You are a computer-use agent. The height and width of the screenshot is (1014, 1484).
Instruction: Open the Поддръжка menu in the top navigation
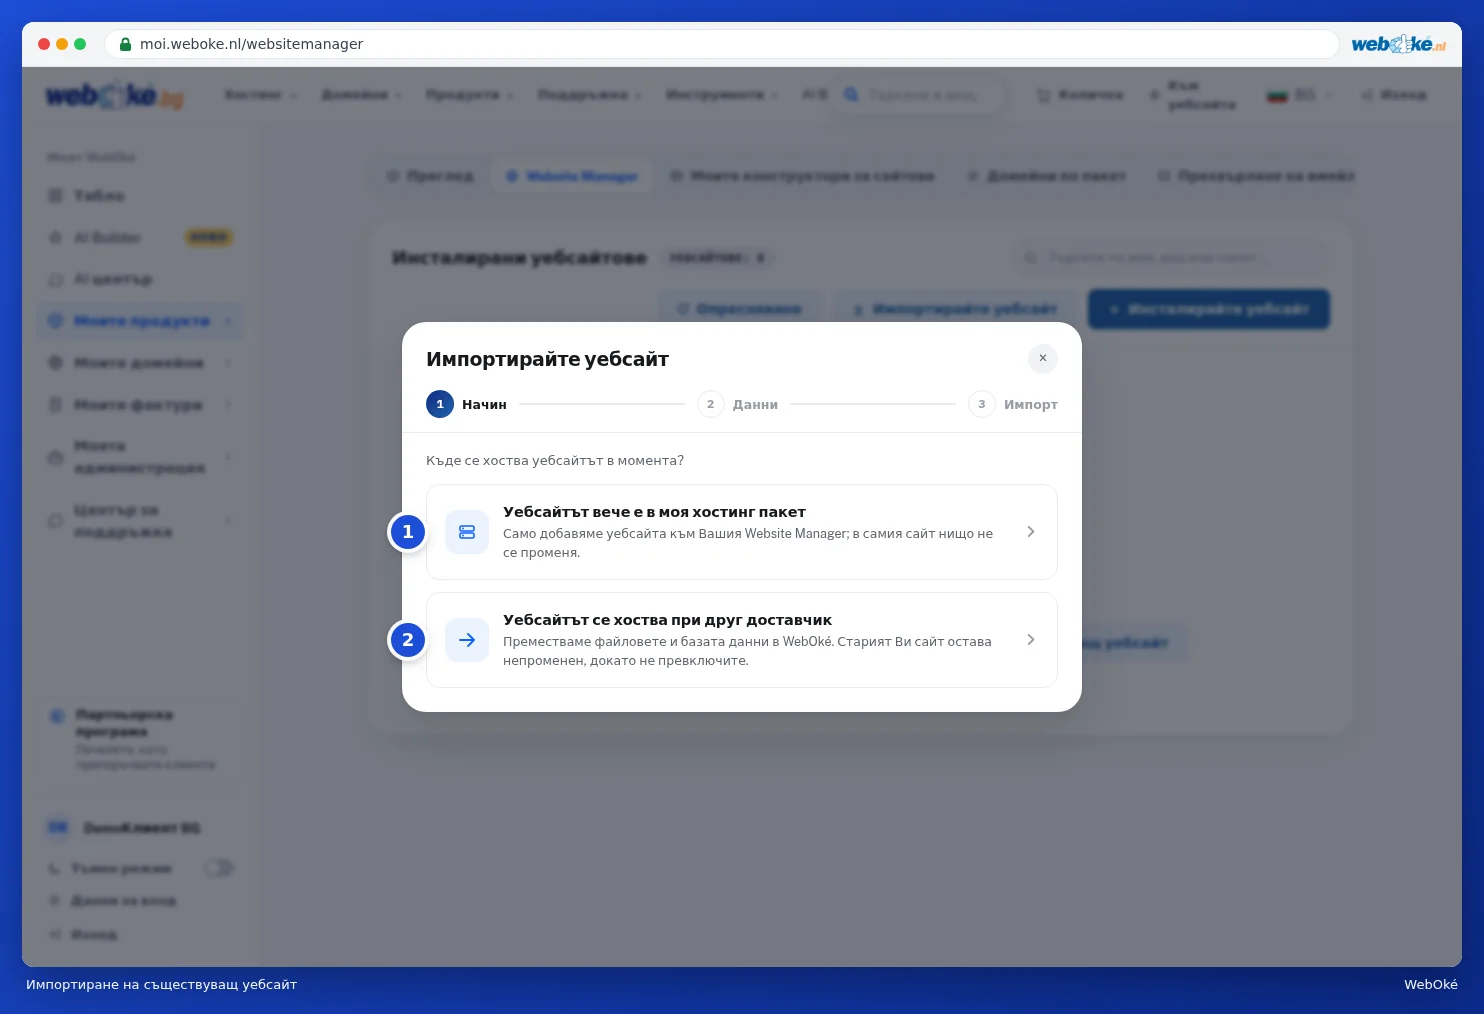coord(590,95)
